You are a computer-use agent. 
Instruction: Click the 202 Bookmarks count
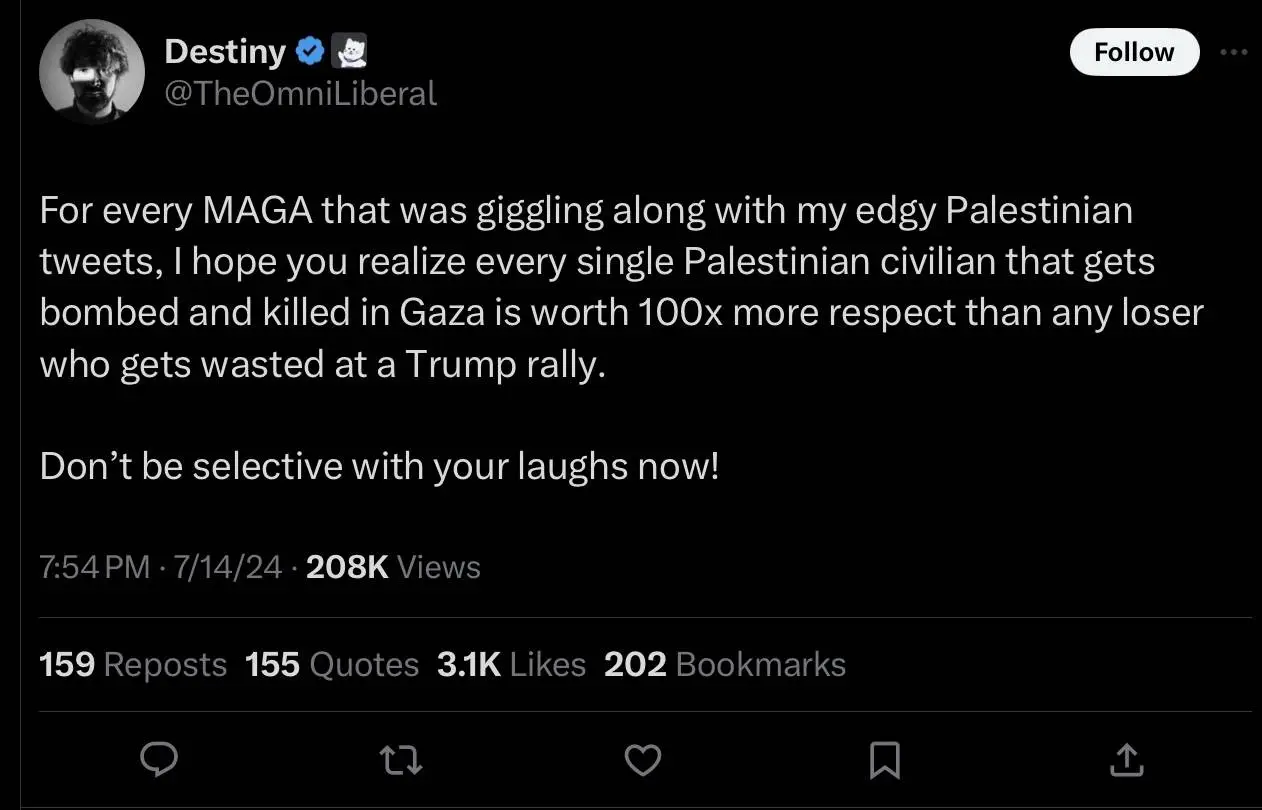(725, 665)
